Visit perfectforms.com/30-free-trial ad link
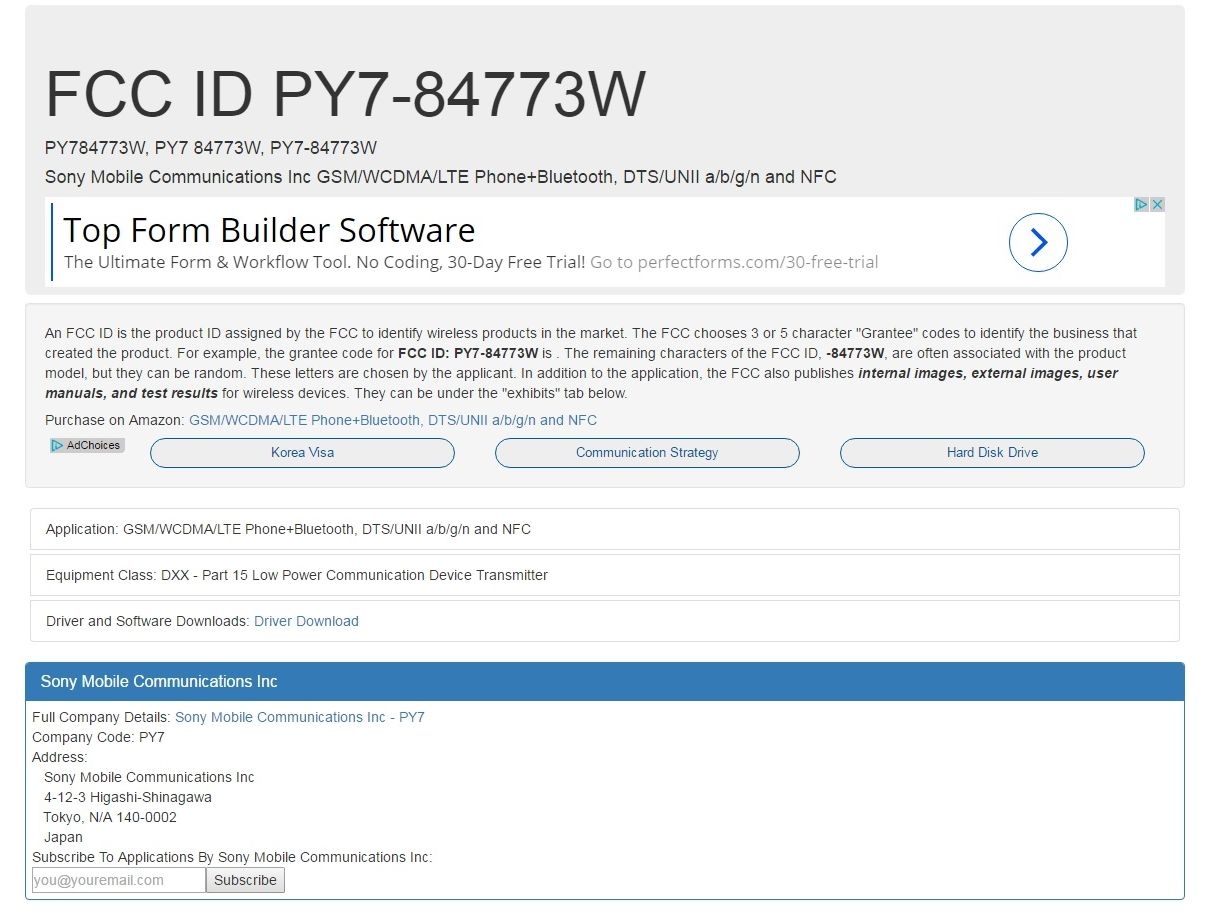The height and width of the screenshot is (913, 1207). coord(734,262)
